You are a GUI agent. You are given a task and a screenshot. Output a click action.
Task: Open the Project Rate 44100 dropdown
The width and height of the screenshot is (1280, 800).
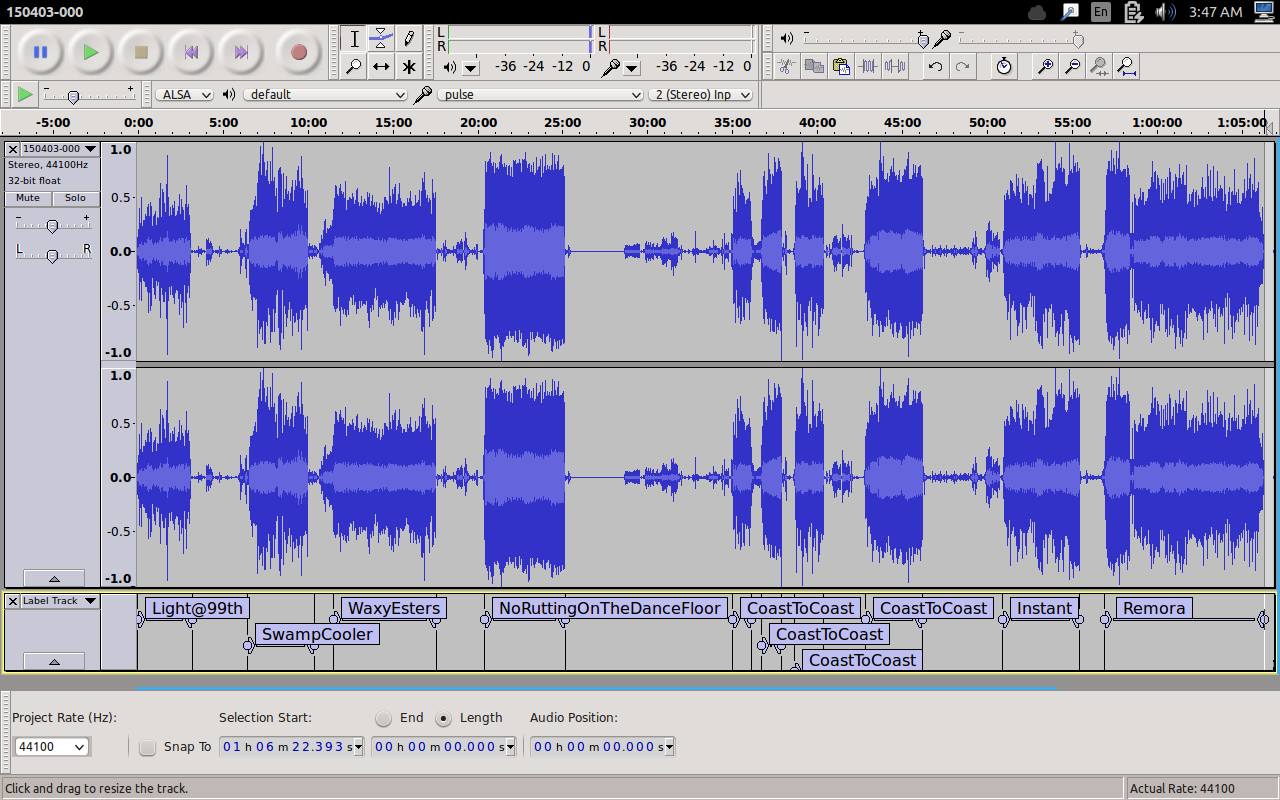click(52, 747)
